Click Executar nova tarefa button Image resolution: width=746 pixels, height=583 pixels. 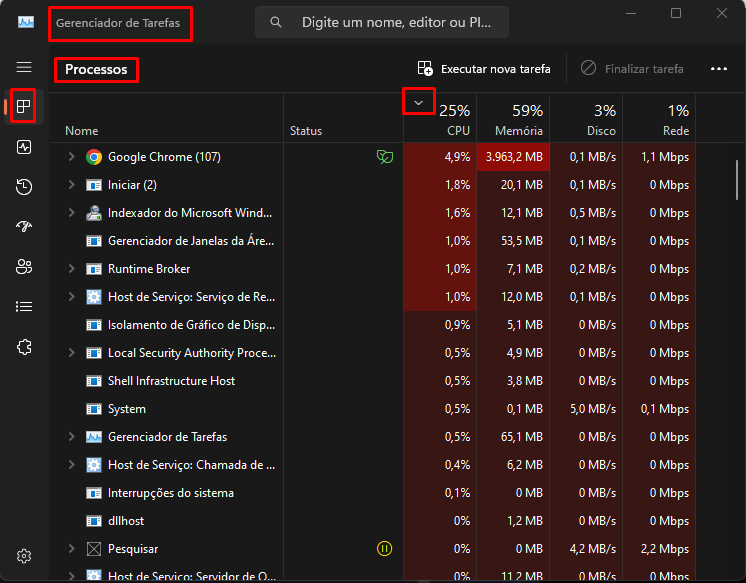coord(484,69)
